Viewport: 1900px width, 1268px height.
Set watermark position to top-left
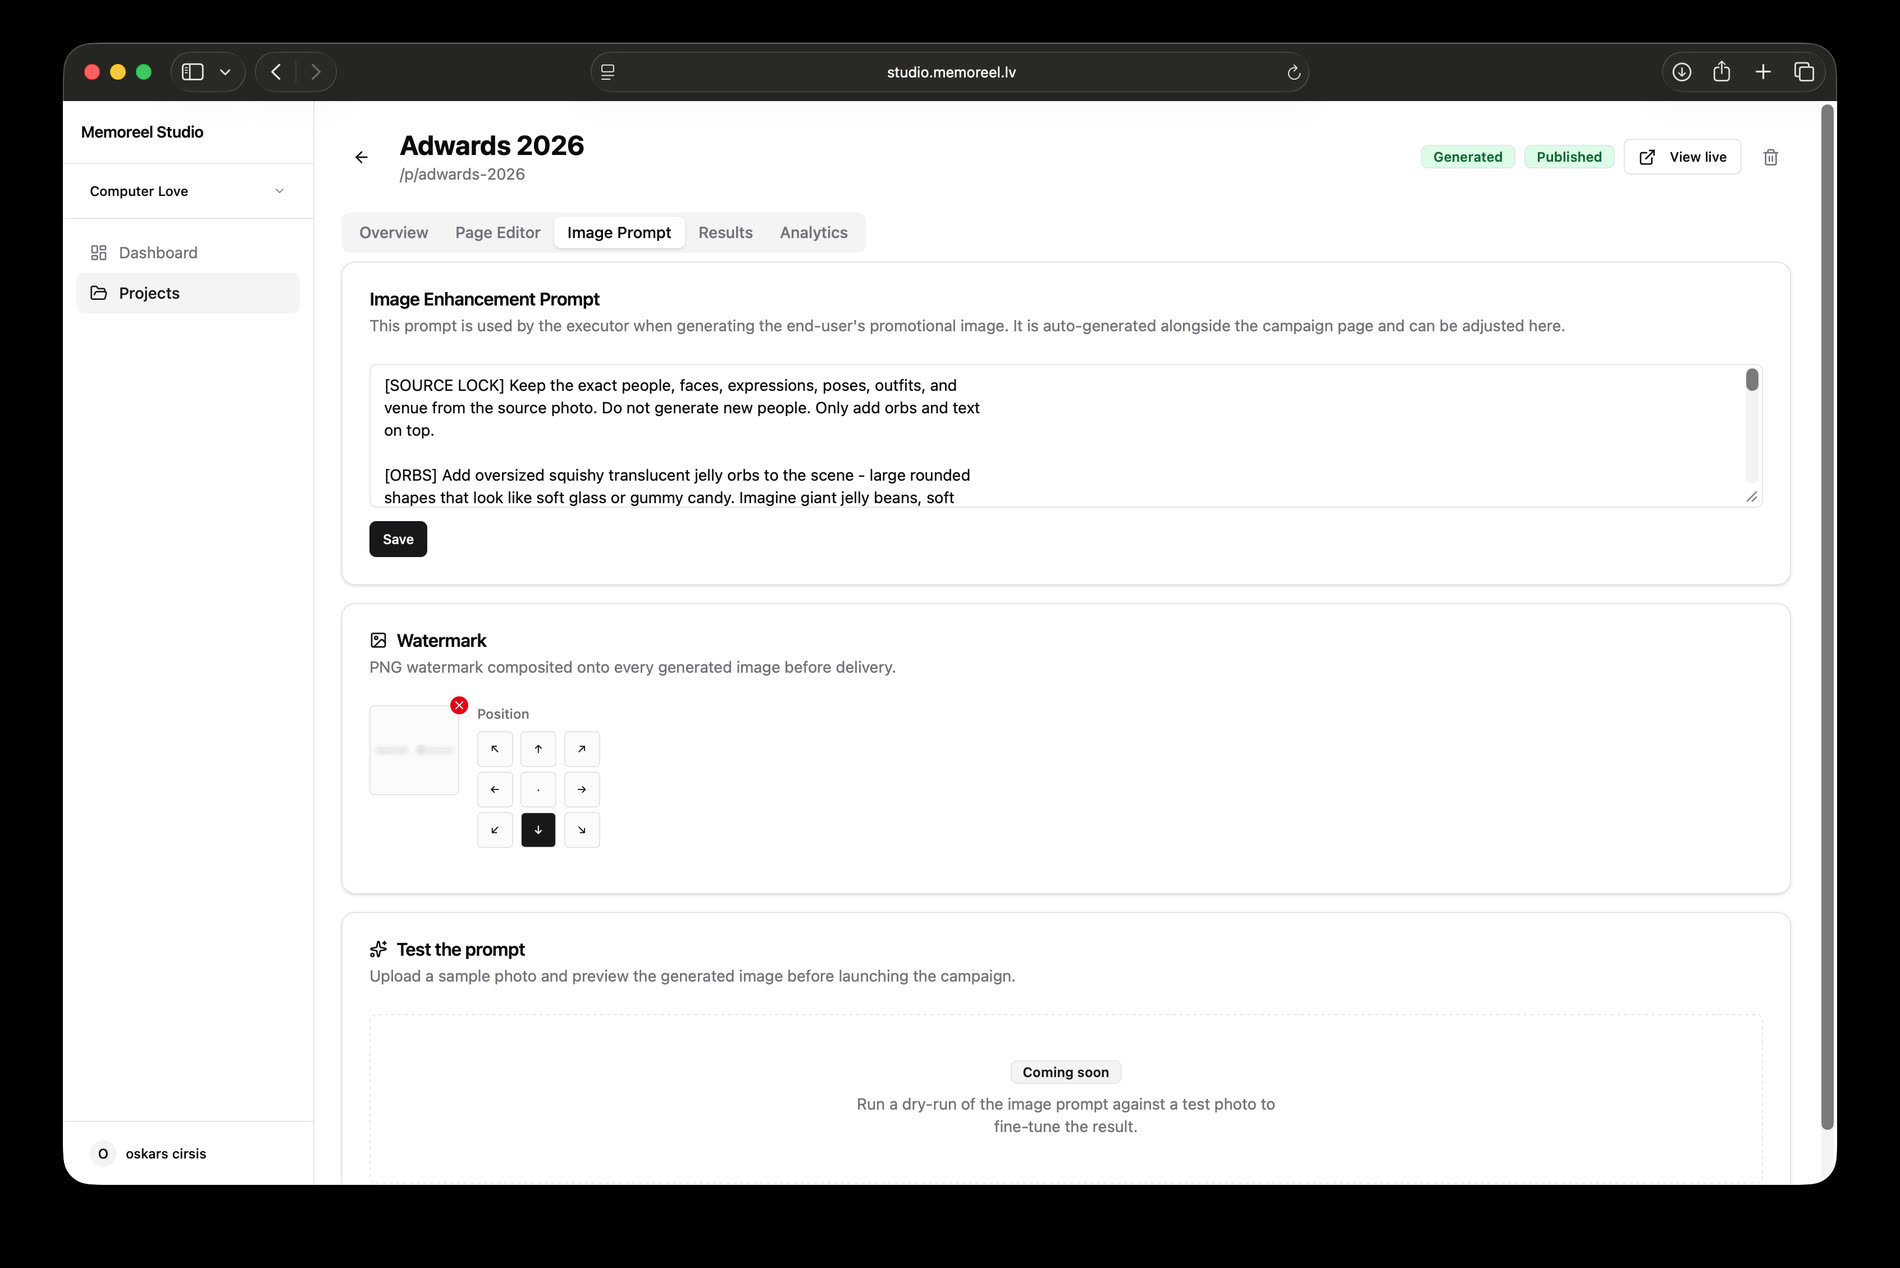(x=495, y=749)
